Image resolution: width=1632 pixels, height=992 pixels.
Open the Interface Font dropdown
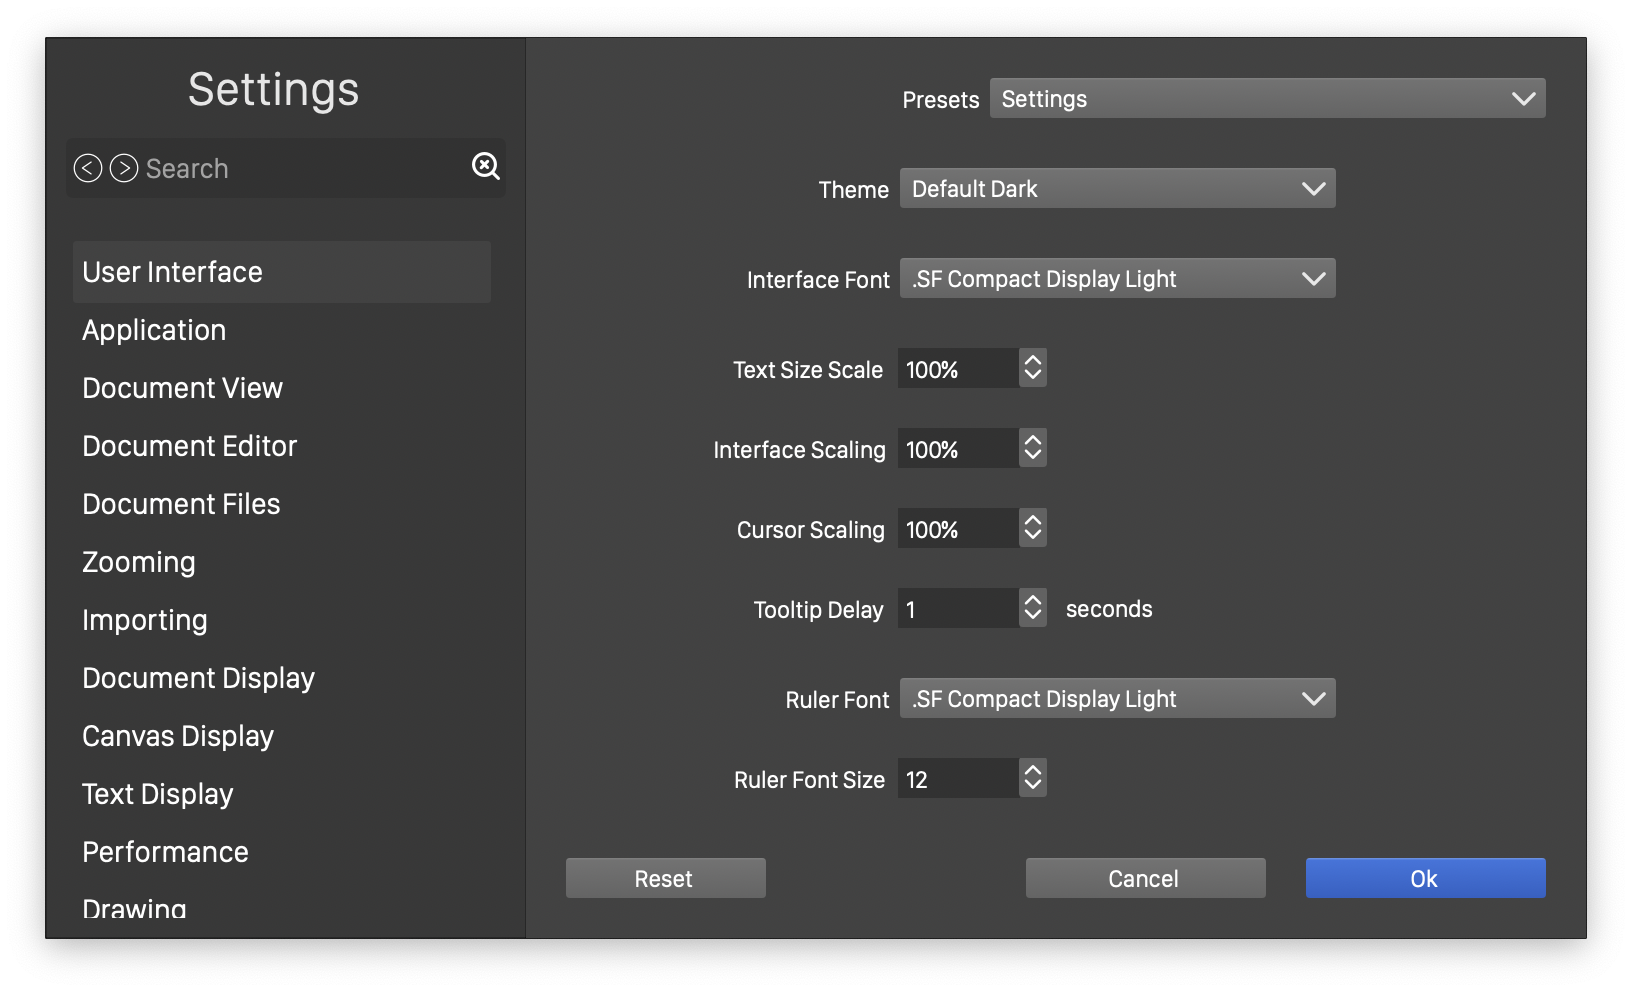[1117, 279]
